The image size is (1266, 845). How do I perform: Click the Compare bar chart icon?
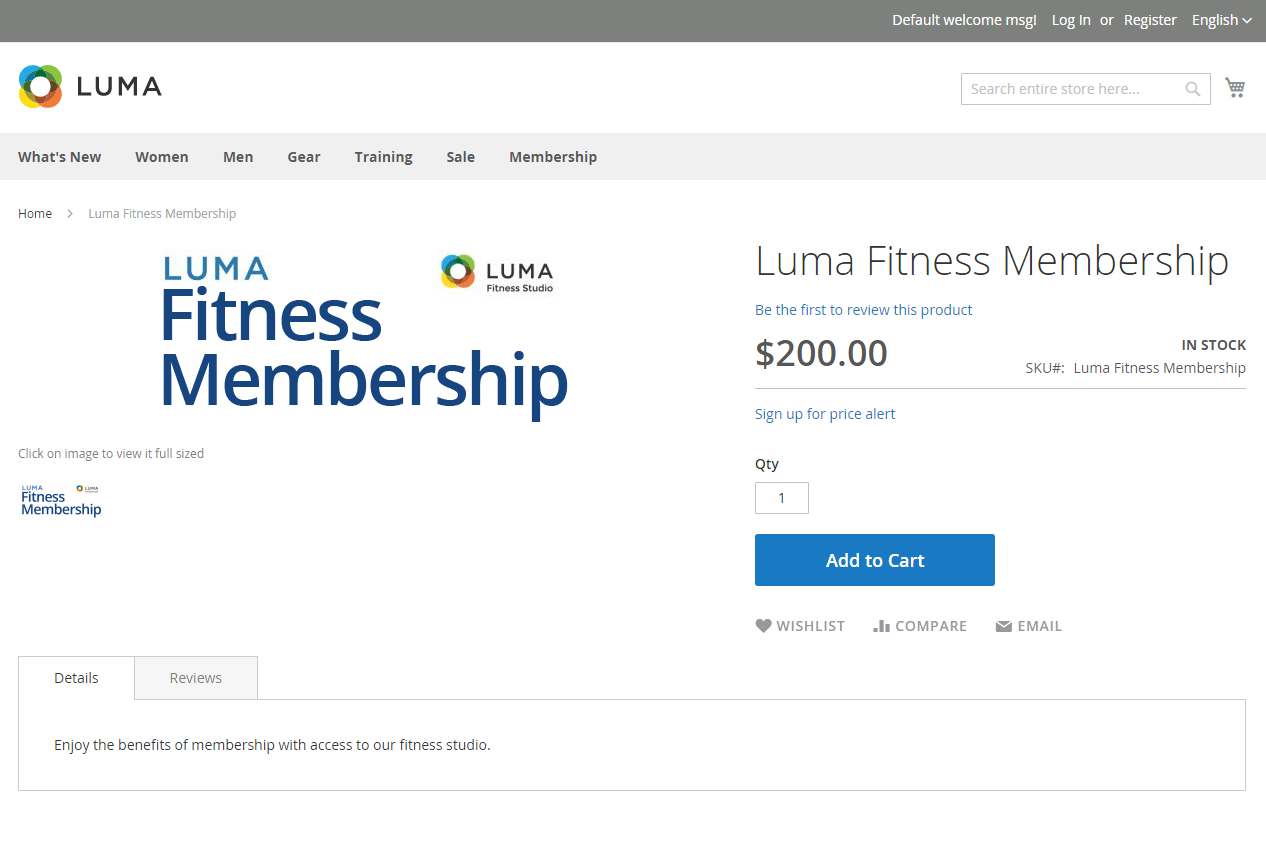pos(881,626)
